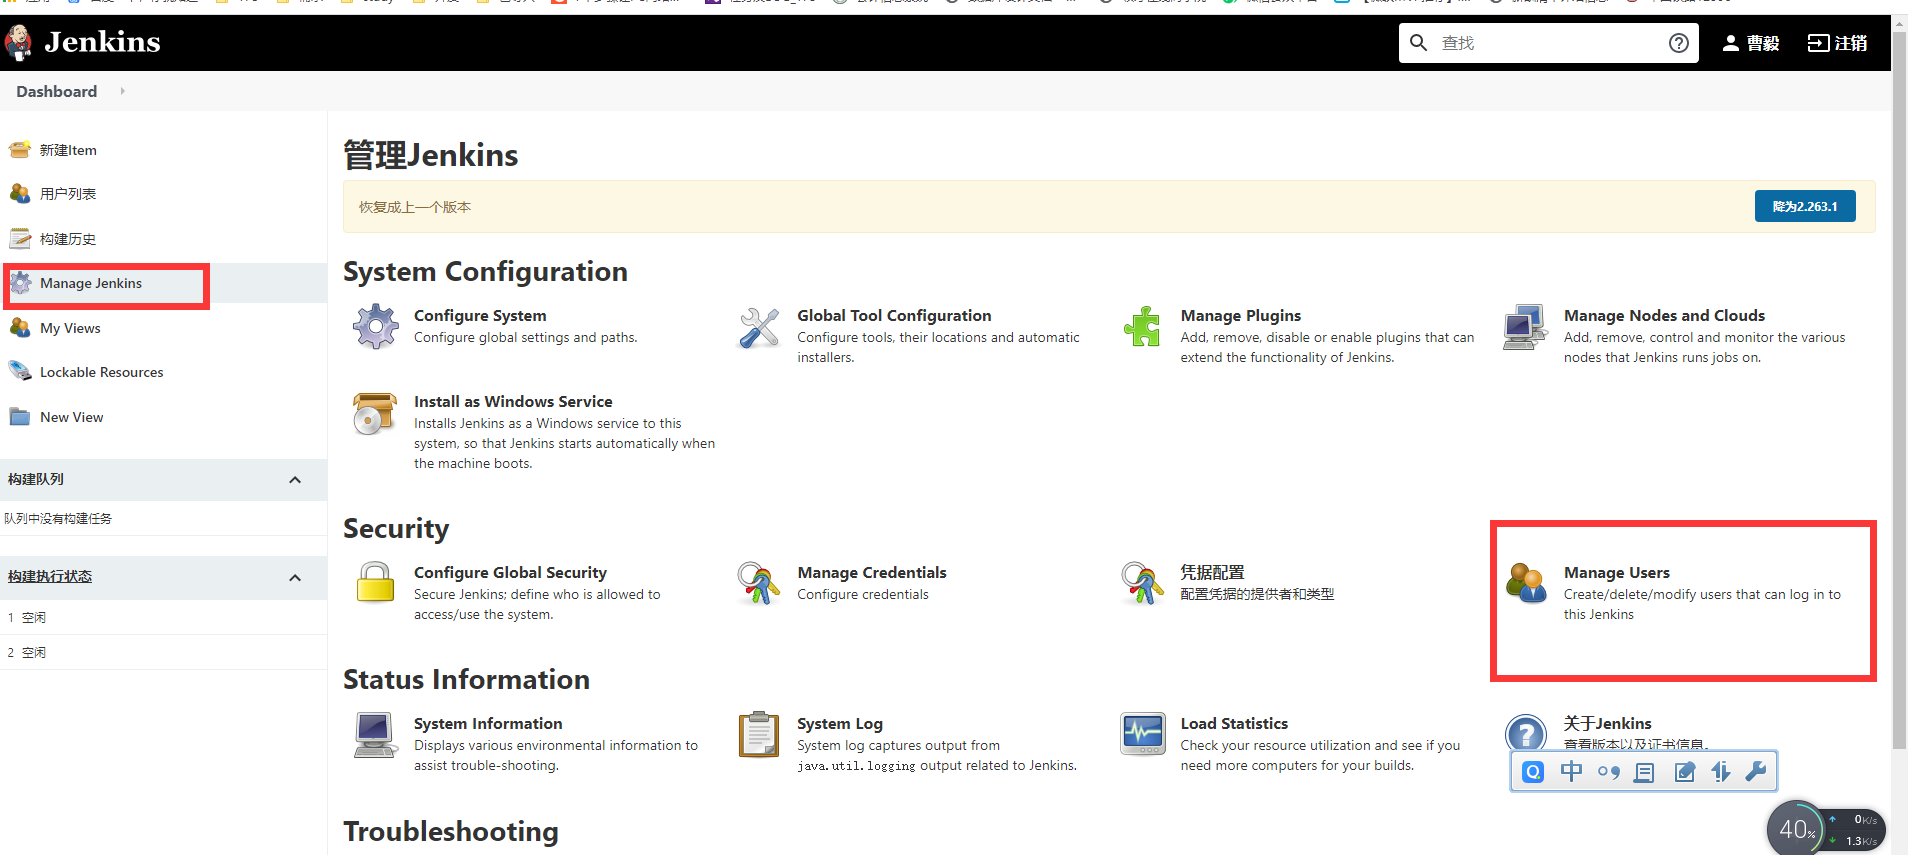This screenshot has height=855, width=1908.
Task: Select Manage Jenkins in the sidebar
Action: tap(91, 283)
